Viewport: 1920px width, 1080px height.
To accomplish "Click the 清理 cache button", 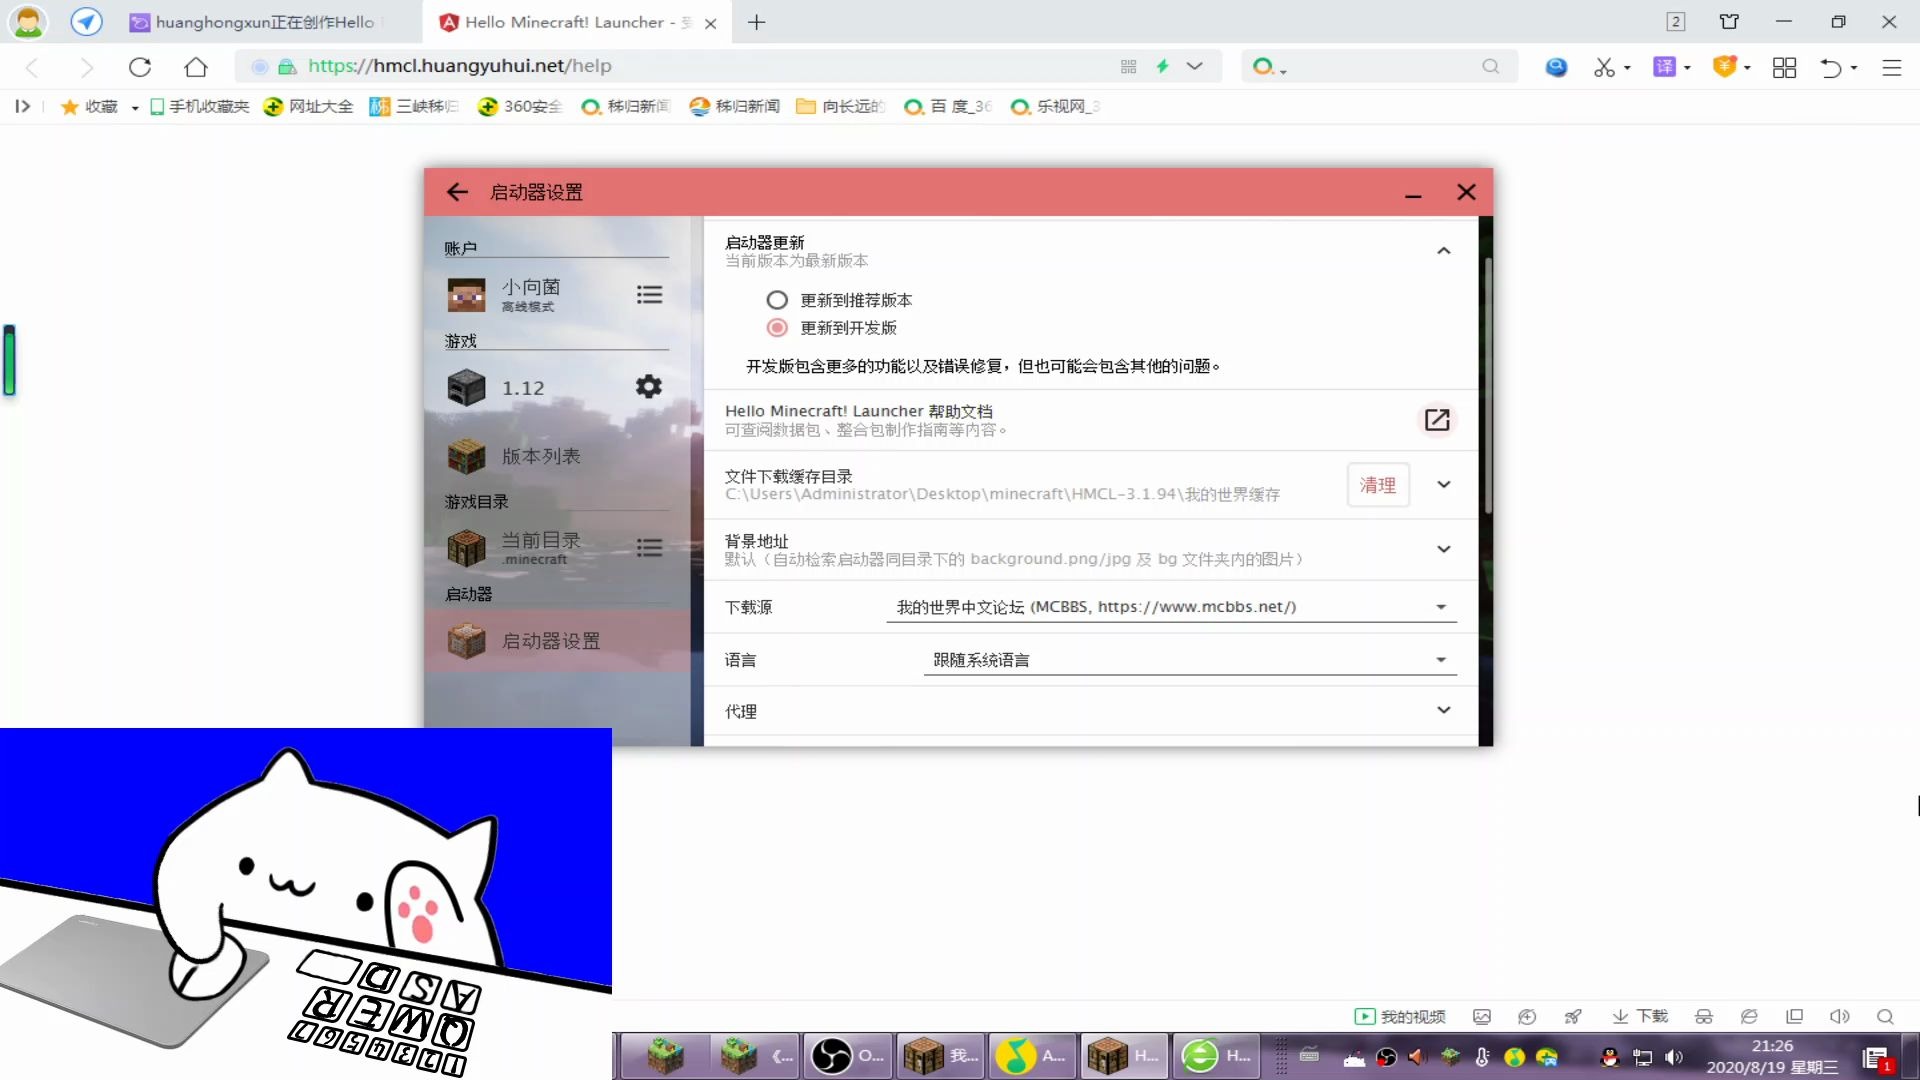I will [1377, 485].
